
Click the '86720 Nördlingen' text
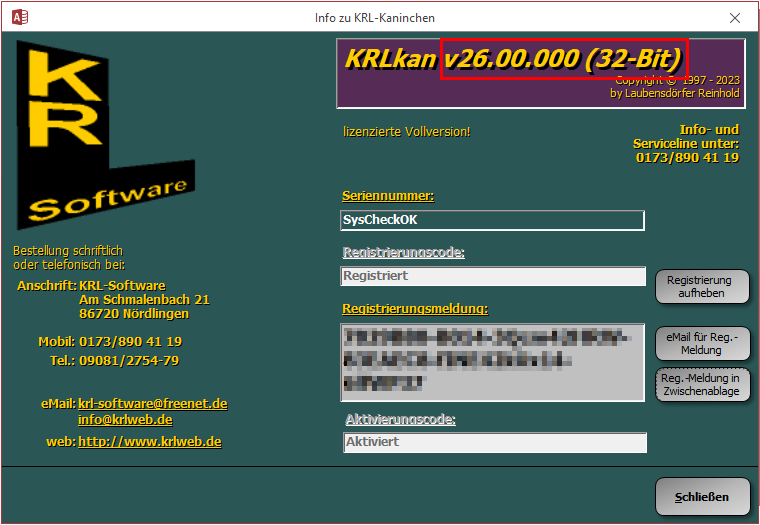pos(134,314)
